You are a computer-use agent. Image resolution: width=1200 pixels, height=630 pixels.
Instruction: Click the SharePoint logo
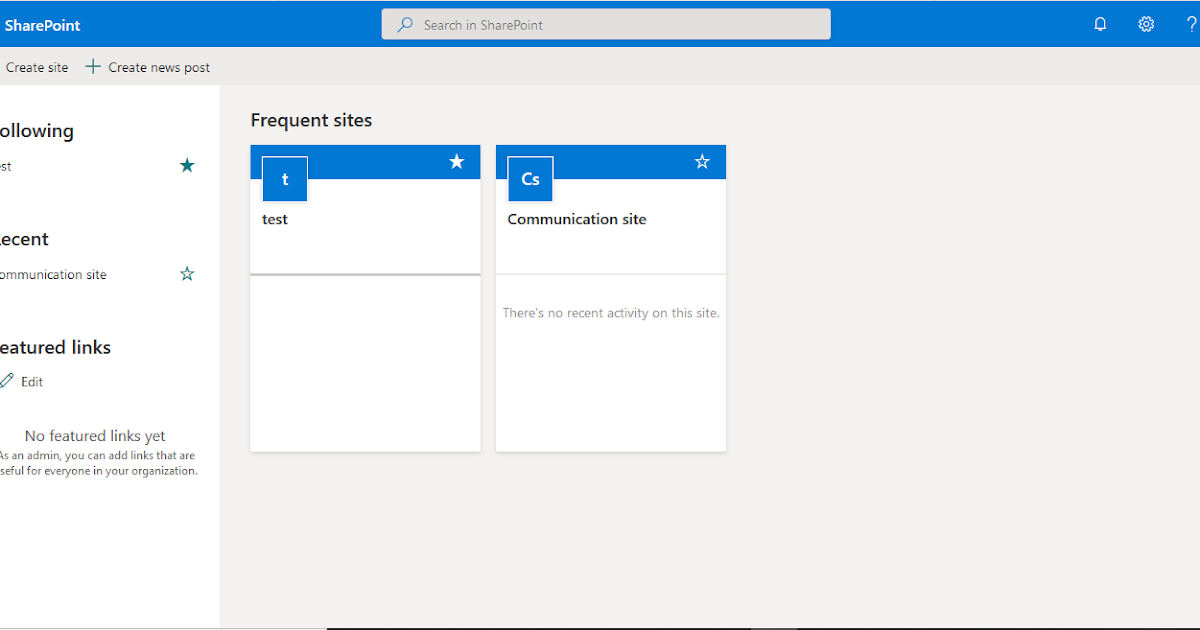point(42,23)
